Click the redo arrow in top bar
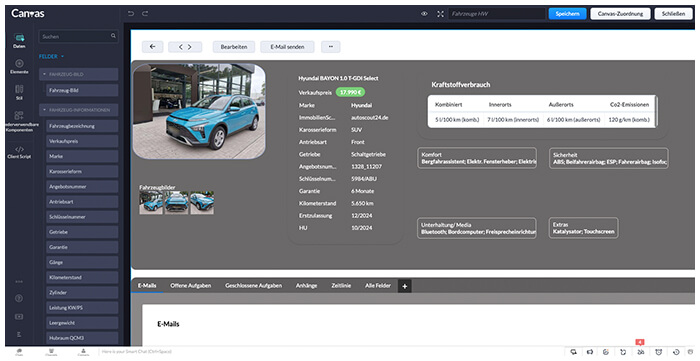This screenshot has width=700, height=361. 145,13
